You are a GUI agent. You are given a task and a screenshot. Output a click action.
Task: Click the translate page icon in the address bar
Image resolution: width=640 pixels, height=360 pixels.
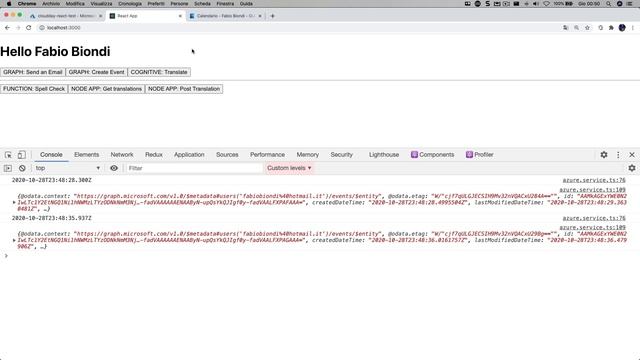pos(565,28)
